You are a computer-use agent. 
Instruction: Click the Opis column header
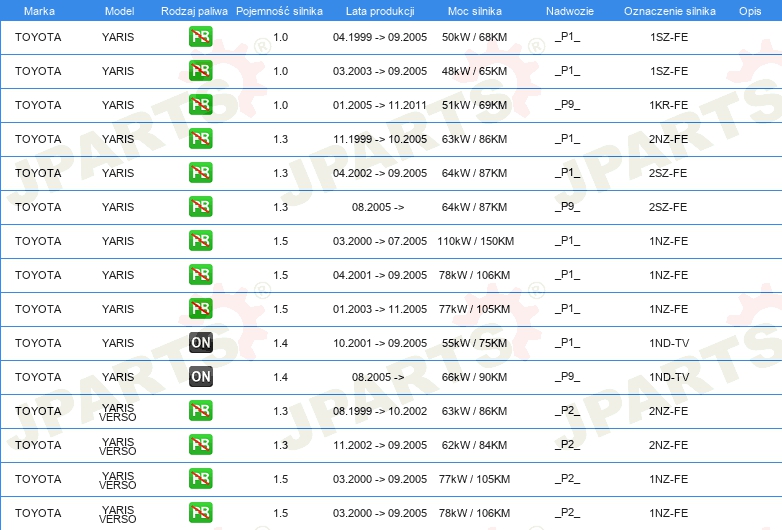[x=750, y=11]
